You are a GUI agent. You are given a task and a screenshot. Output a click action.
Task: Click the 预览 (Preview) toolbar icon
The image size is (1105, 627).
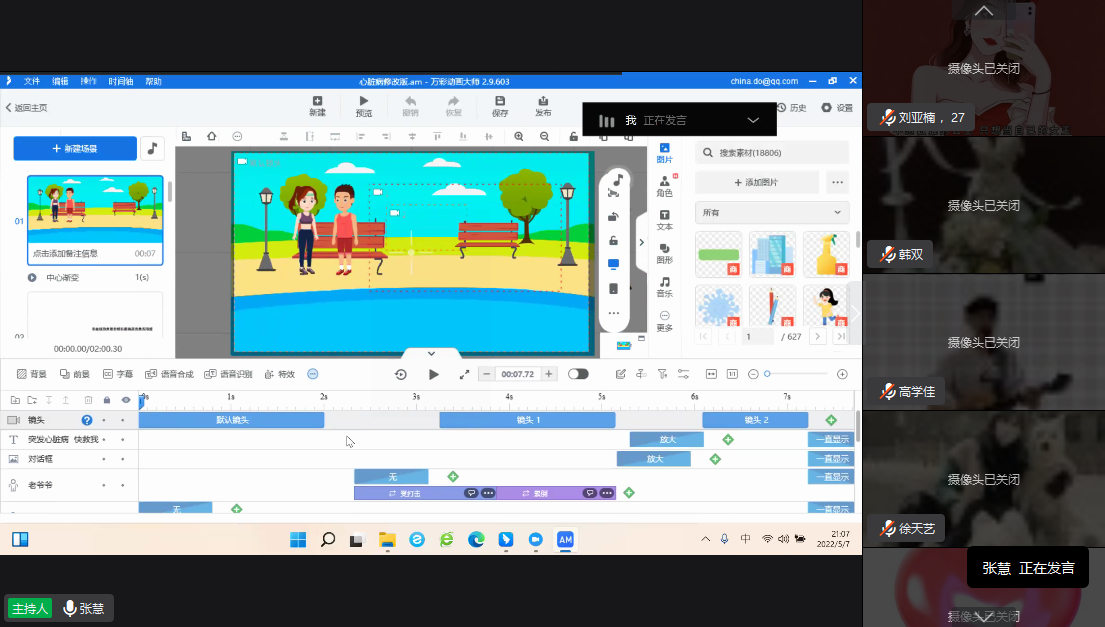364,106
